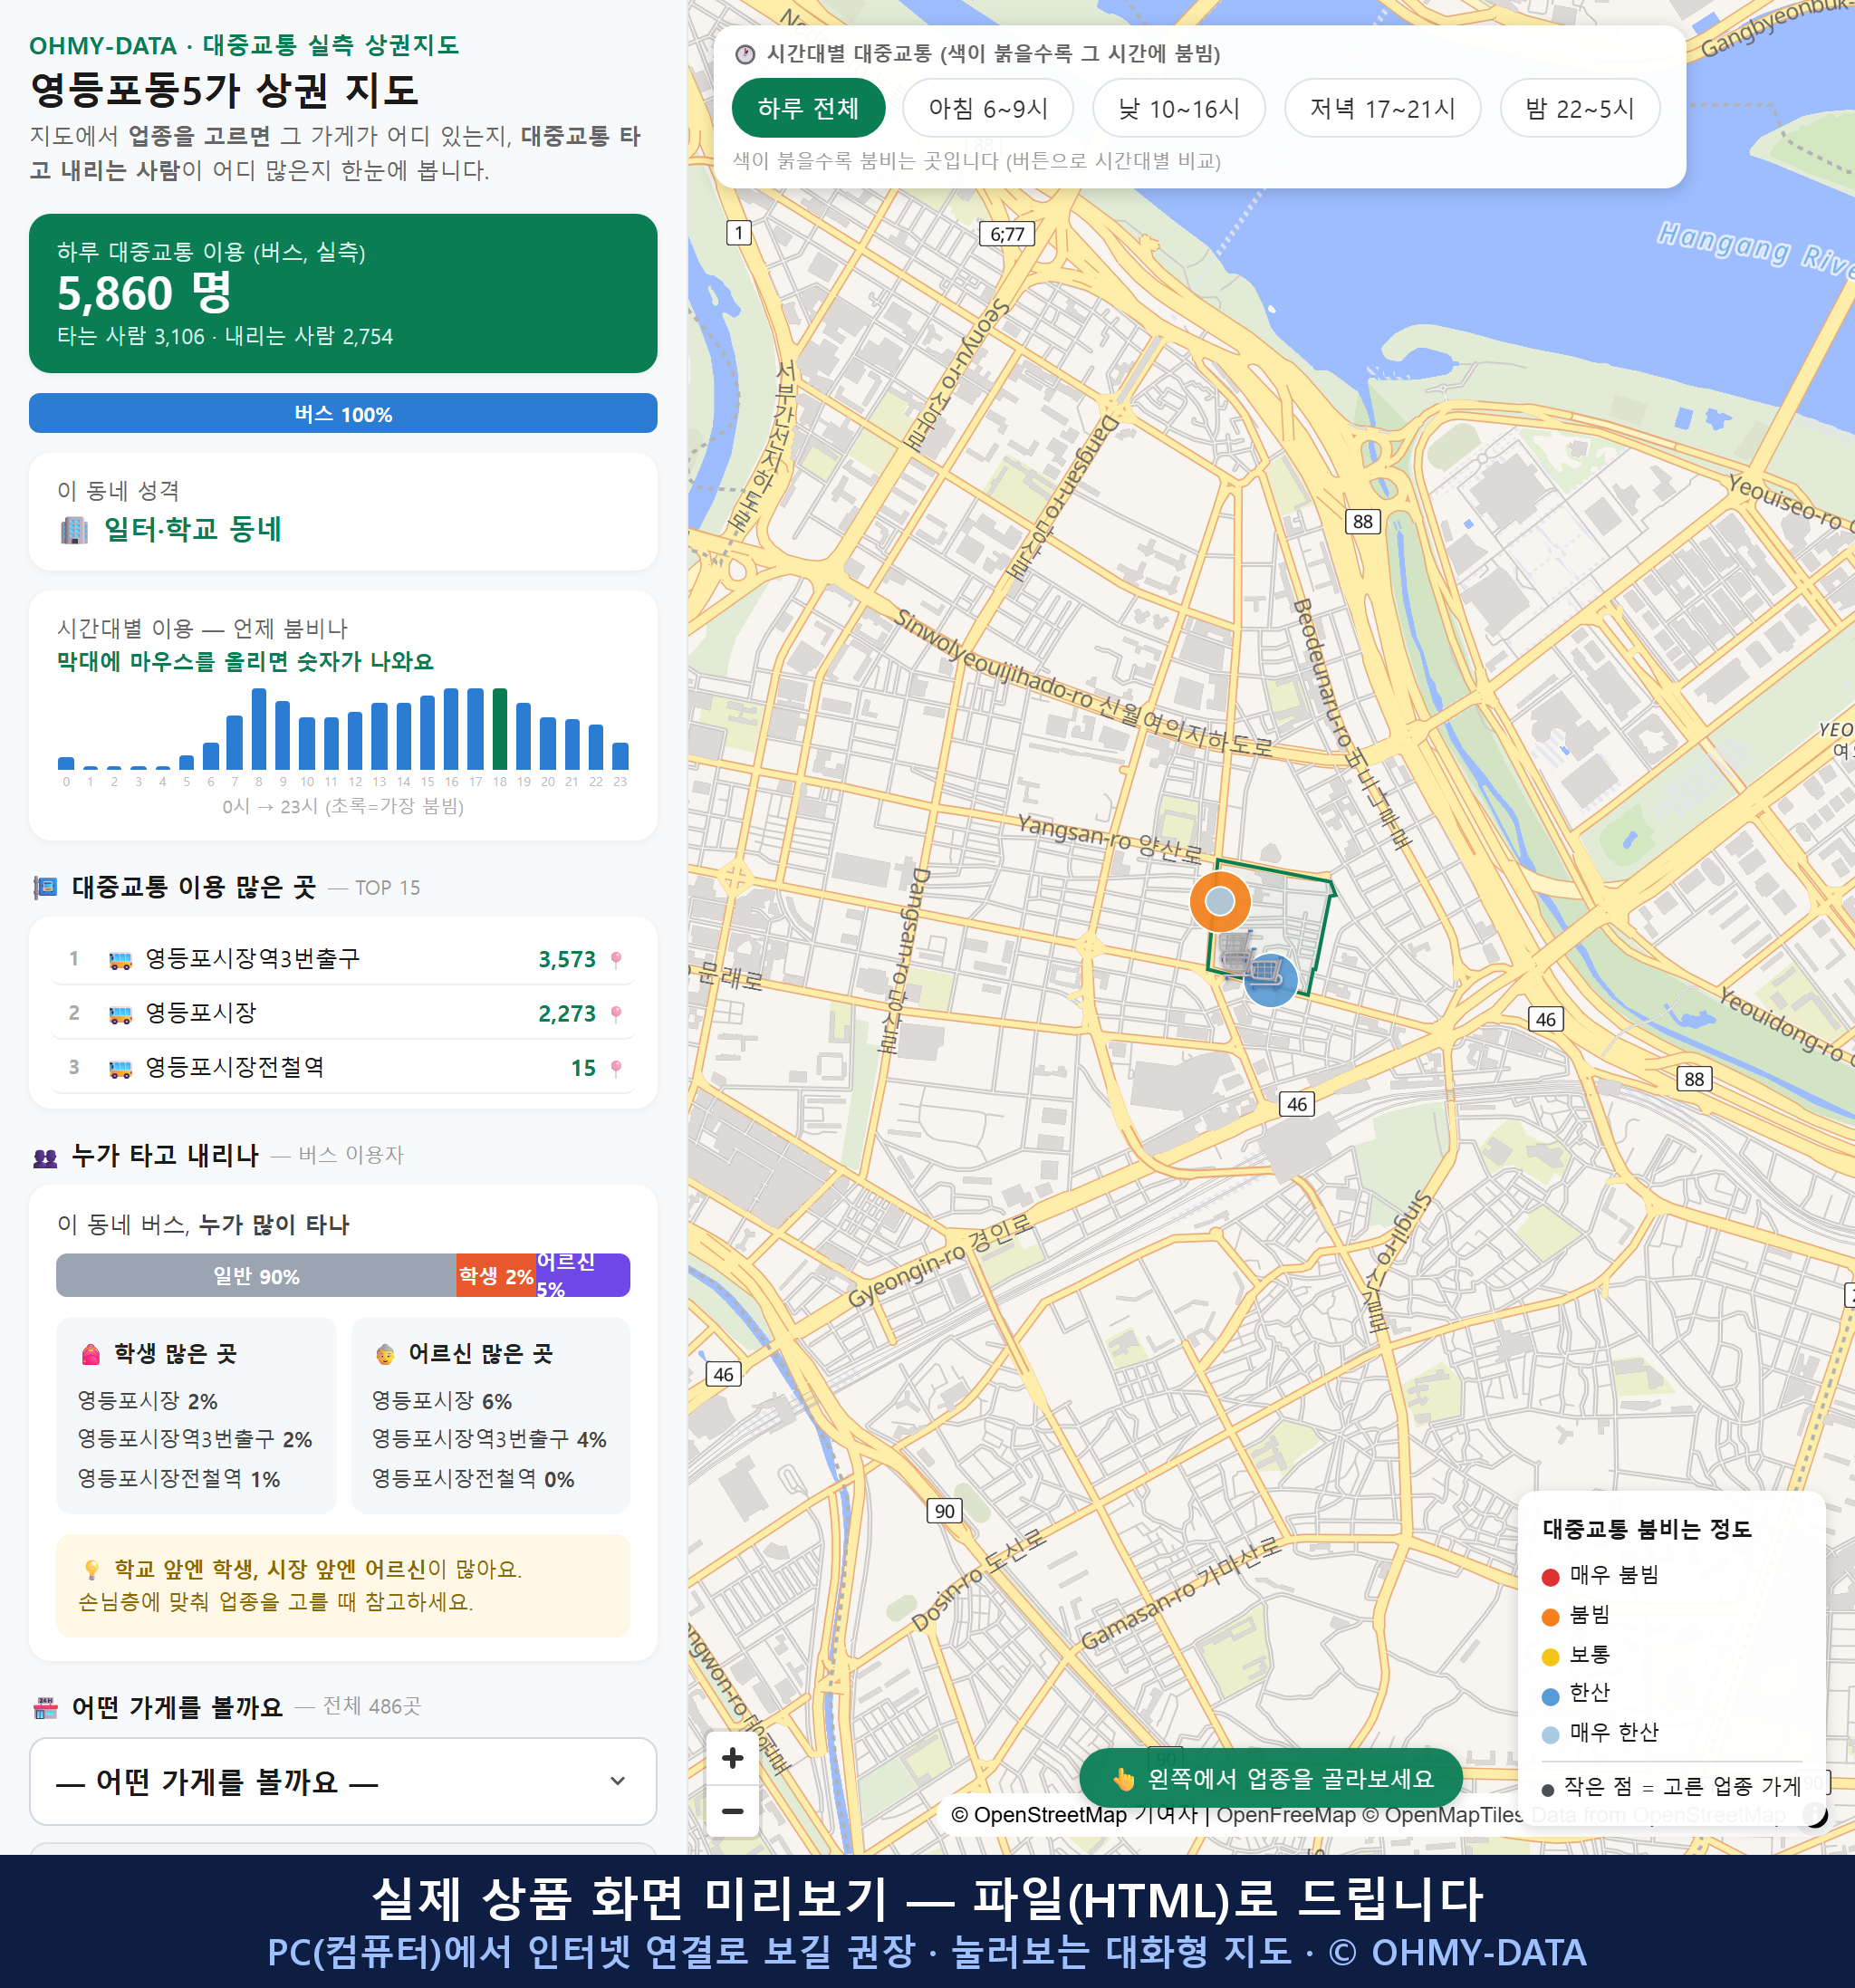Screen dimensions: 1855x1988
Task: Click the 붐빔 orange legend dot
Action: point(1550,1617)
